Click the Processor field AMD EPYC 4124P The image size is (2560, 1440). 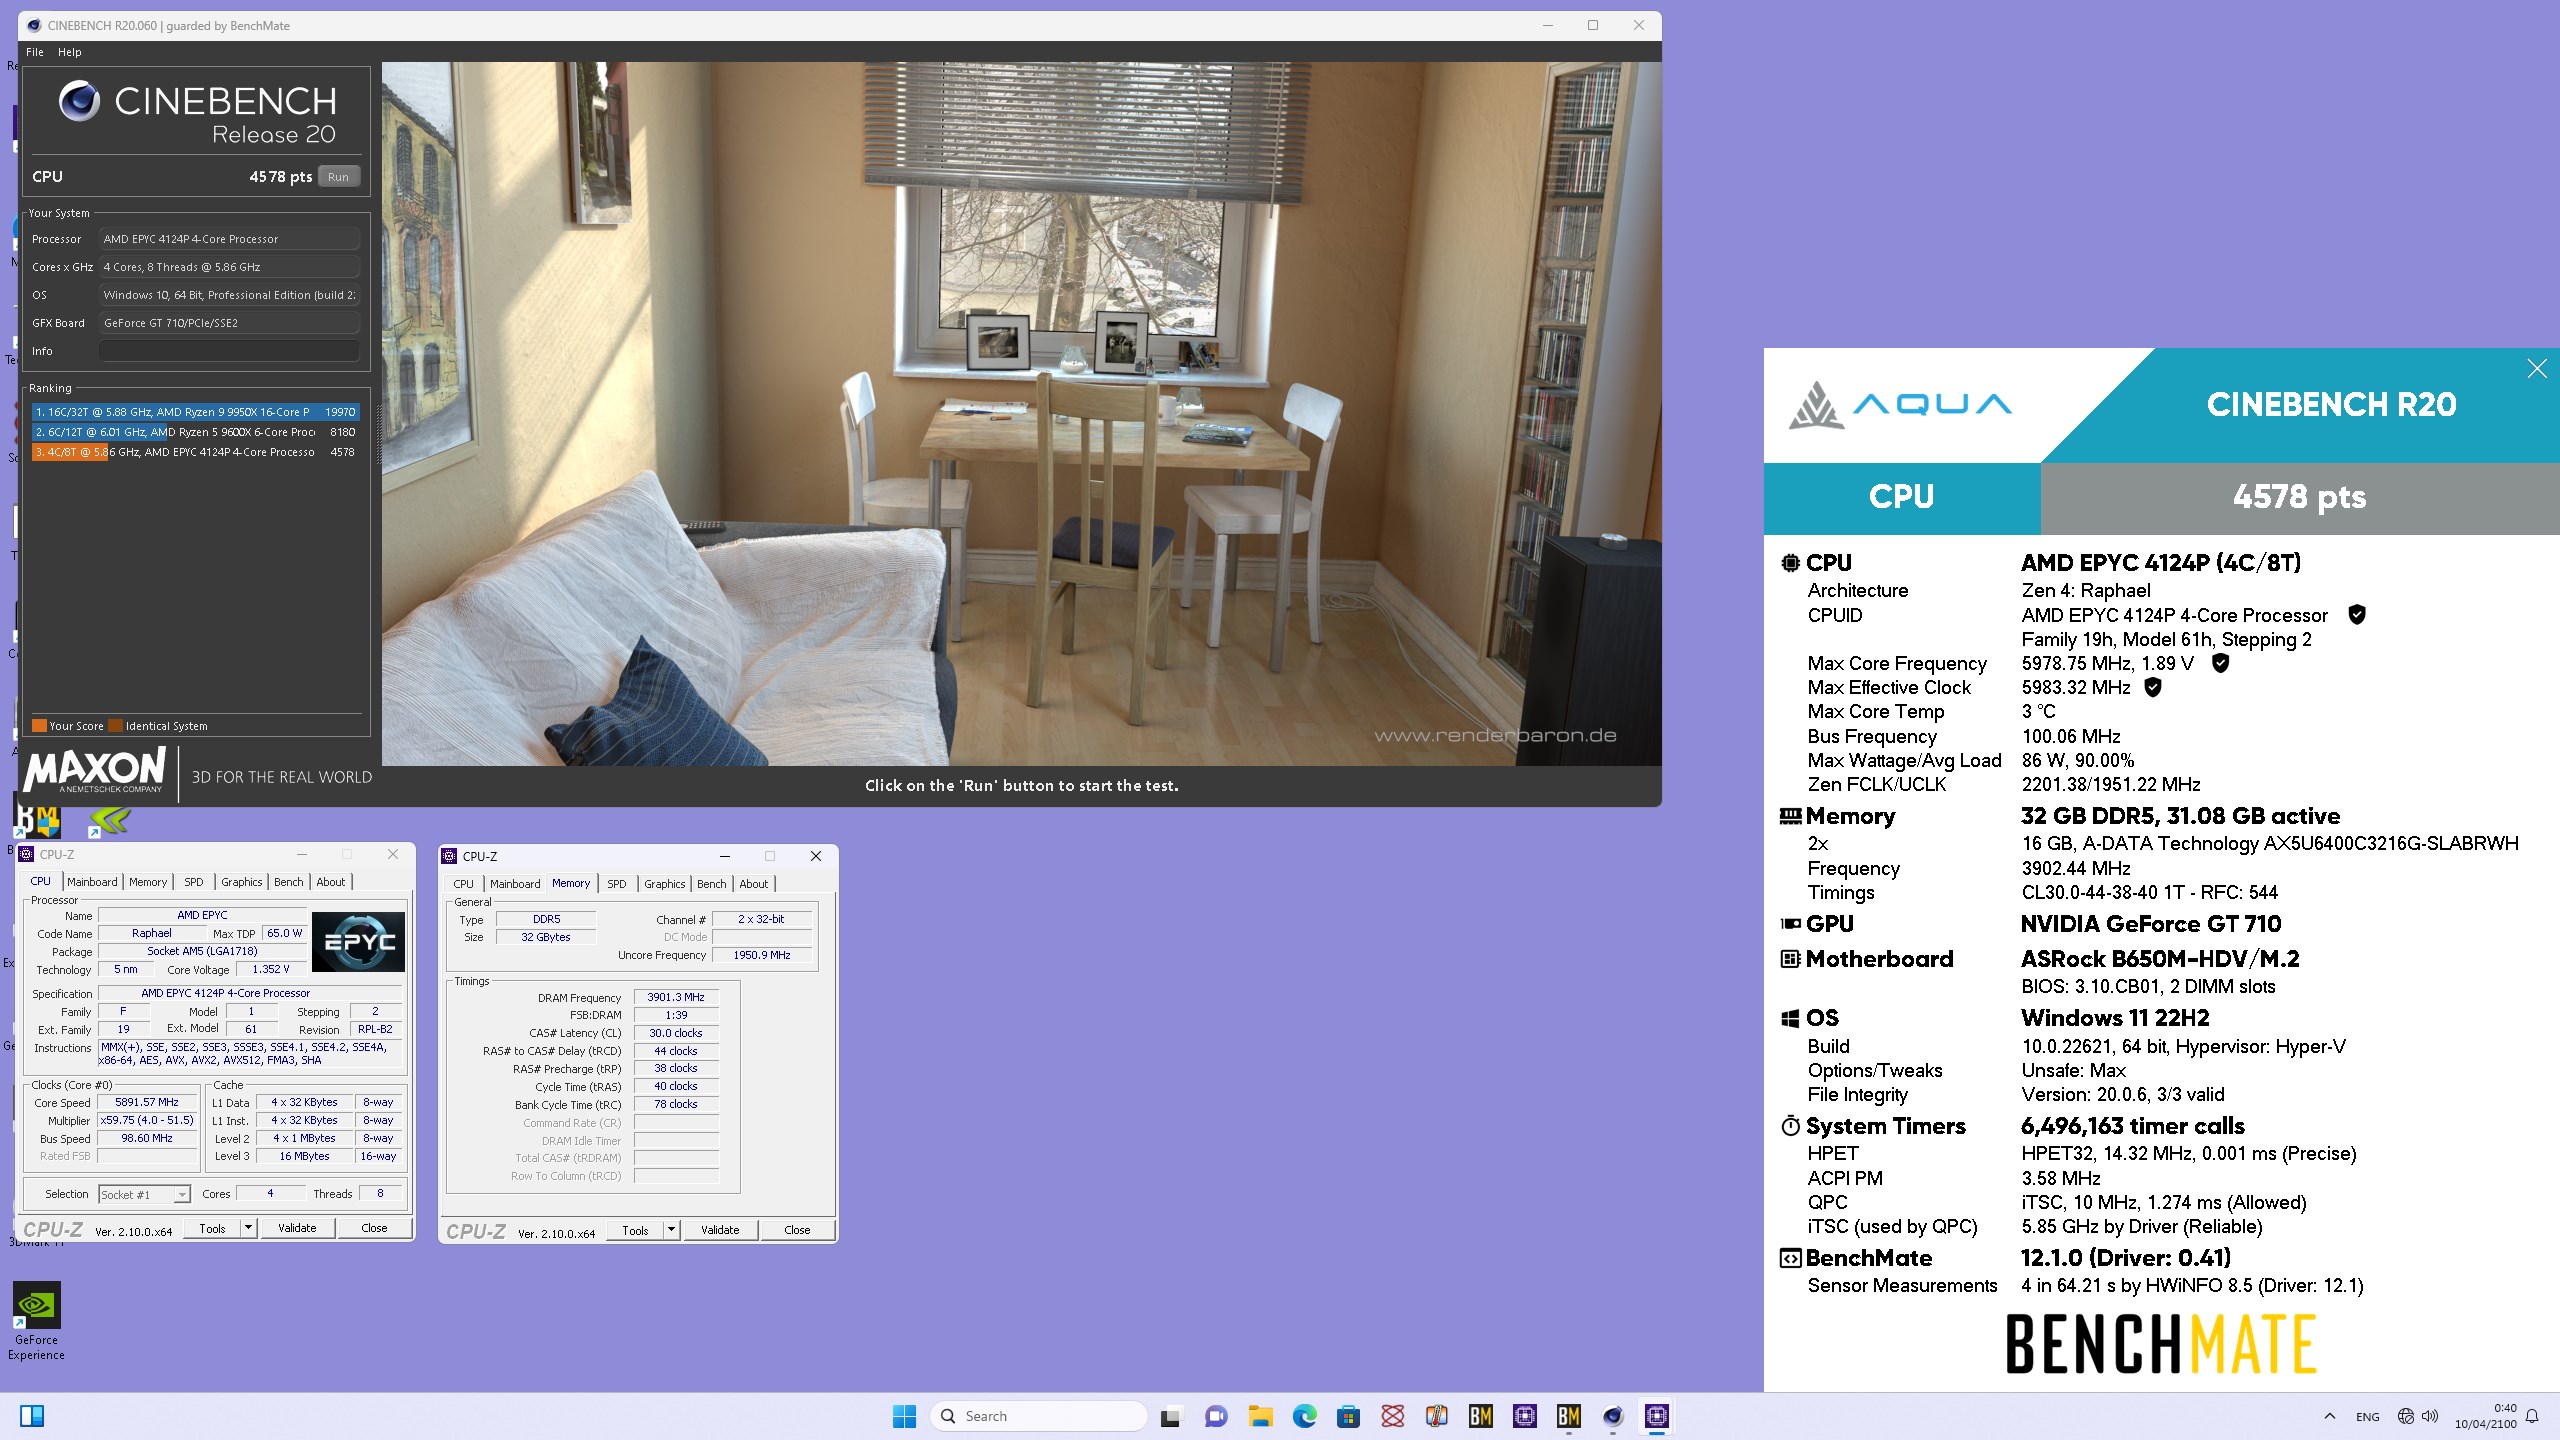229,239
